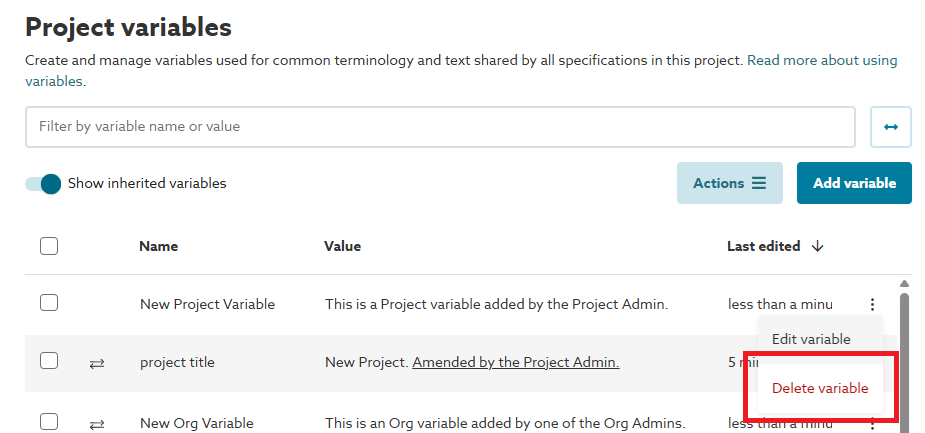This screenshot has width=925, height=433.
Task: Choose Edit variable from the context menu
Action: [811, 339]
